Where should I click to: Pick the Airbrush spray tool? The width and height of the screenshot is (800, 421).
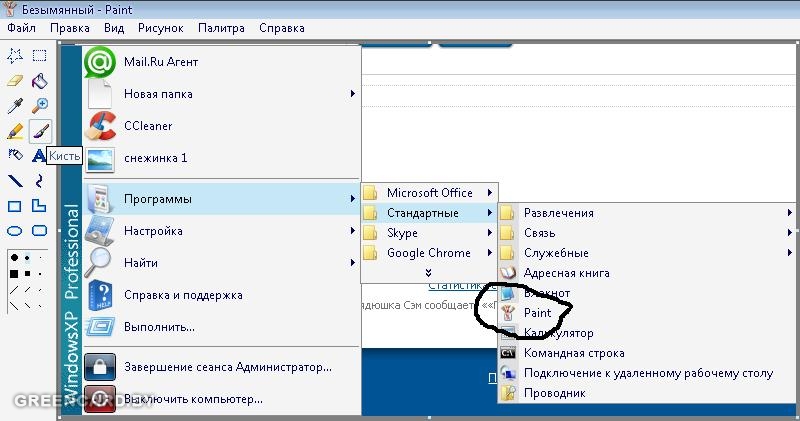(15, 154)
